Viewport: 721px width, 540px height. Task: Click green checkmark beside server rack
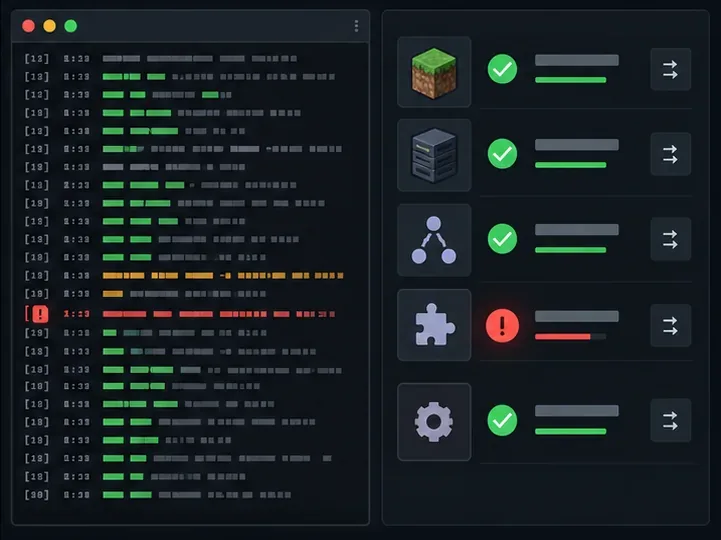[x=502, y=154]
